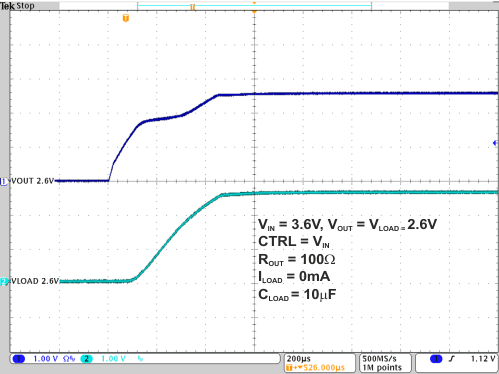Image resolution: width=499 pixels, height=374 pixels.
Task: Click the CTRL = VIN annotation
Action: [x=294, y=242]
